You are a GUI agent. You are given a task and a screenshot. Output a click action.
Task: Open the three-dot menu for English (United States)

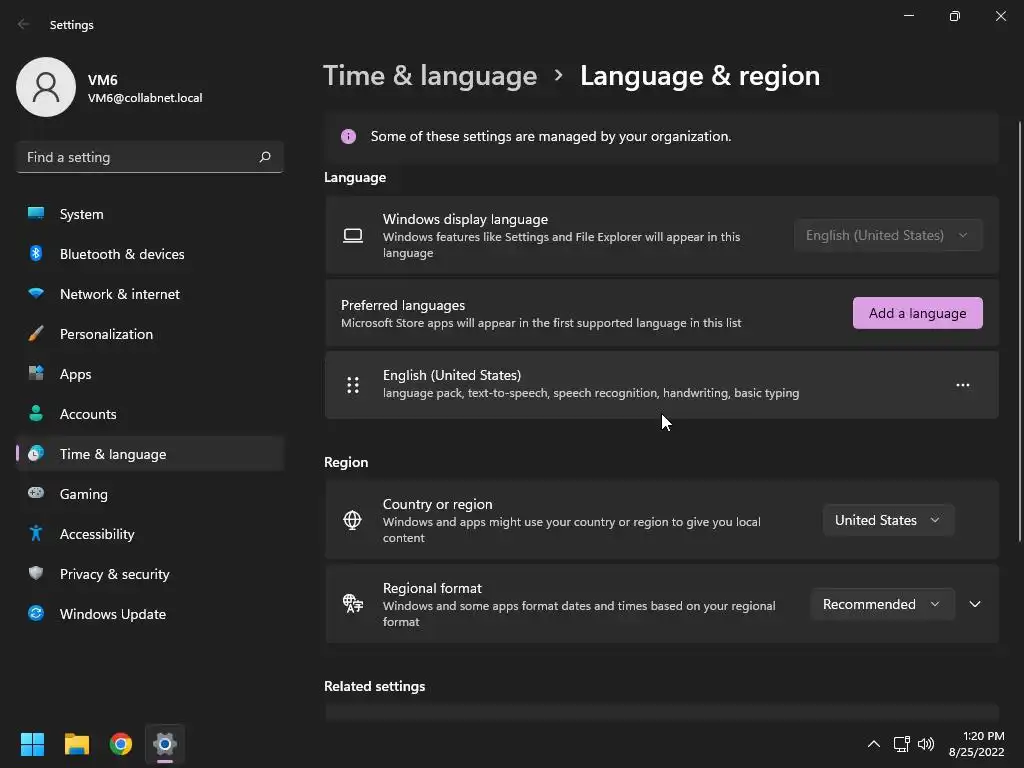pyautogui.click(x=963, y=385)
